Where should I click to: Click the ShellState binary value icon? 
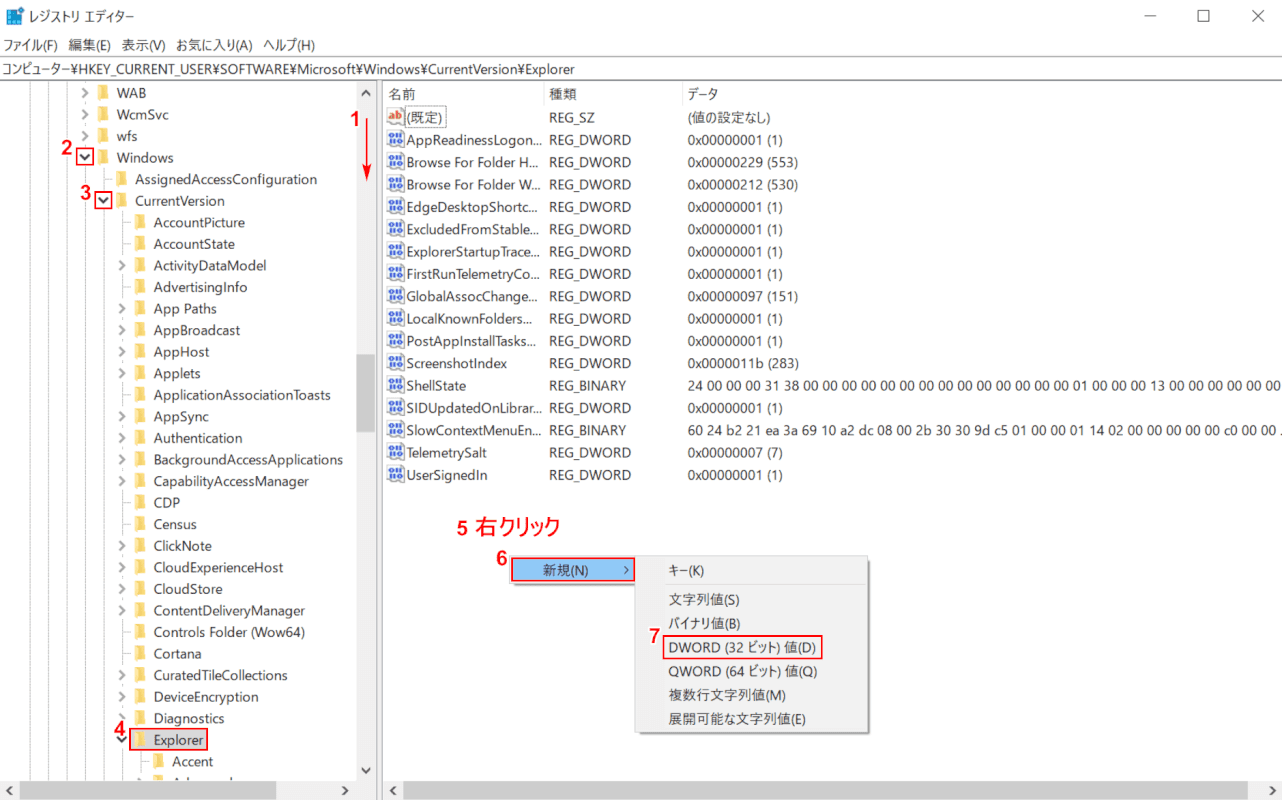[x=395, y=386]
